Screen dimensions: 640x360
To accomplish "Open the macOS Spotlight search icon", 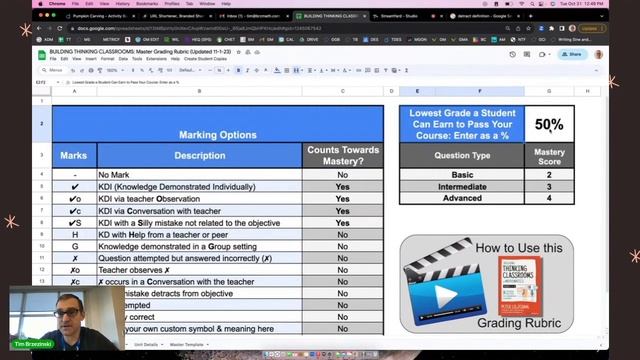I will [532, 4].
